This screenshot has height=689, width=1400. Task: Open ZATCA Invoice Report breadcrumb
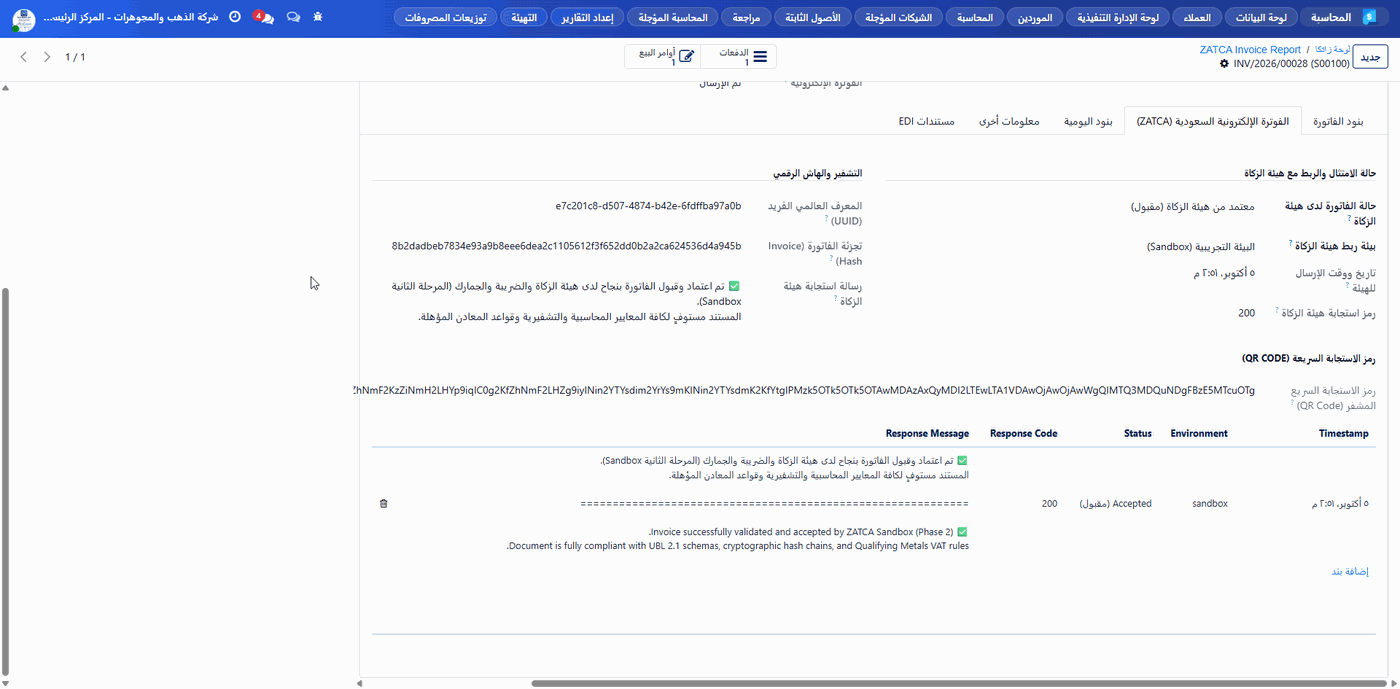1250,49
